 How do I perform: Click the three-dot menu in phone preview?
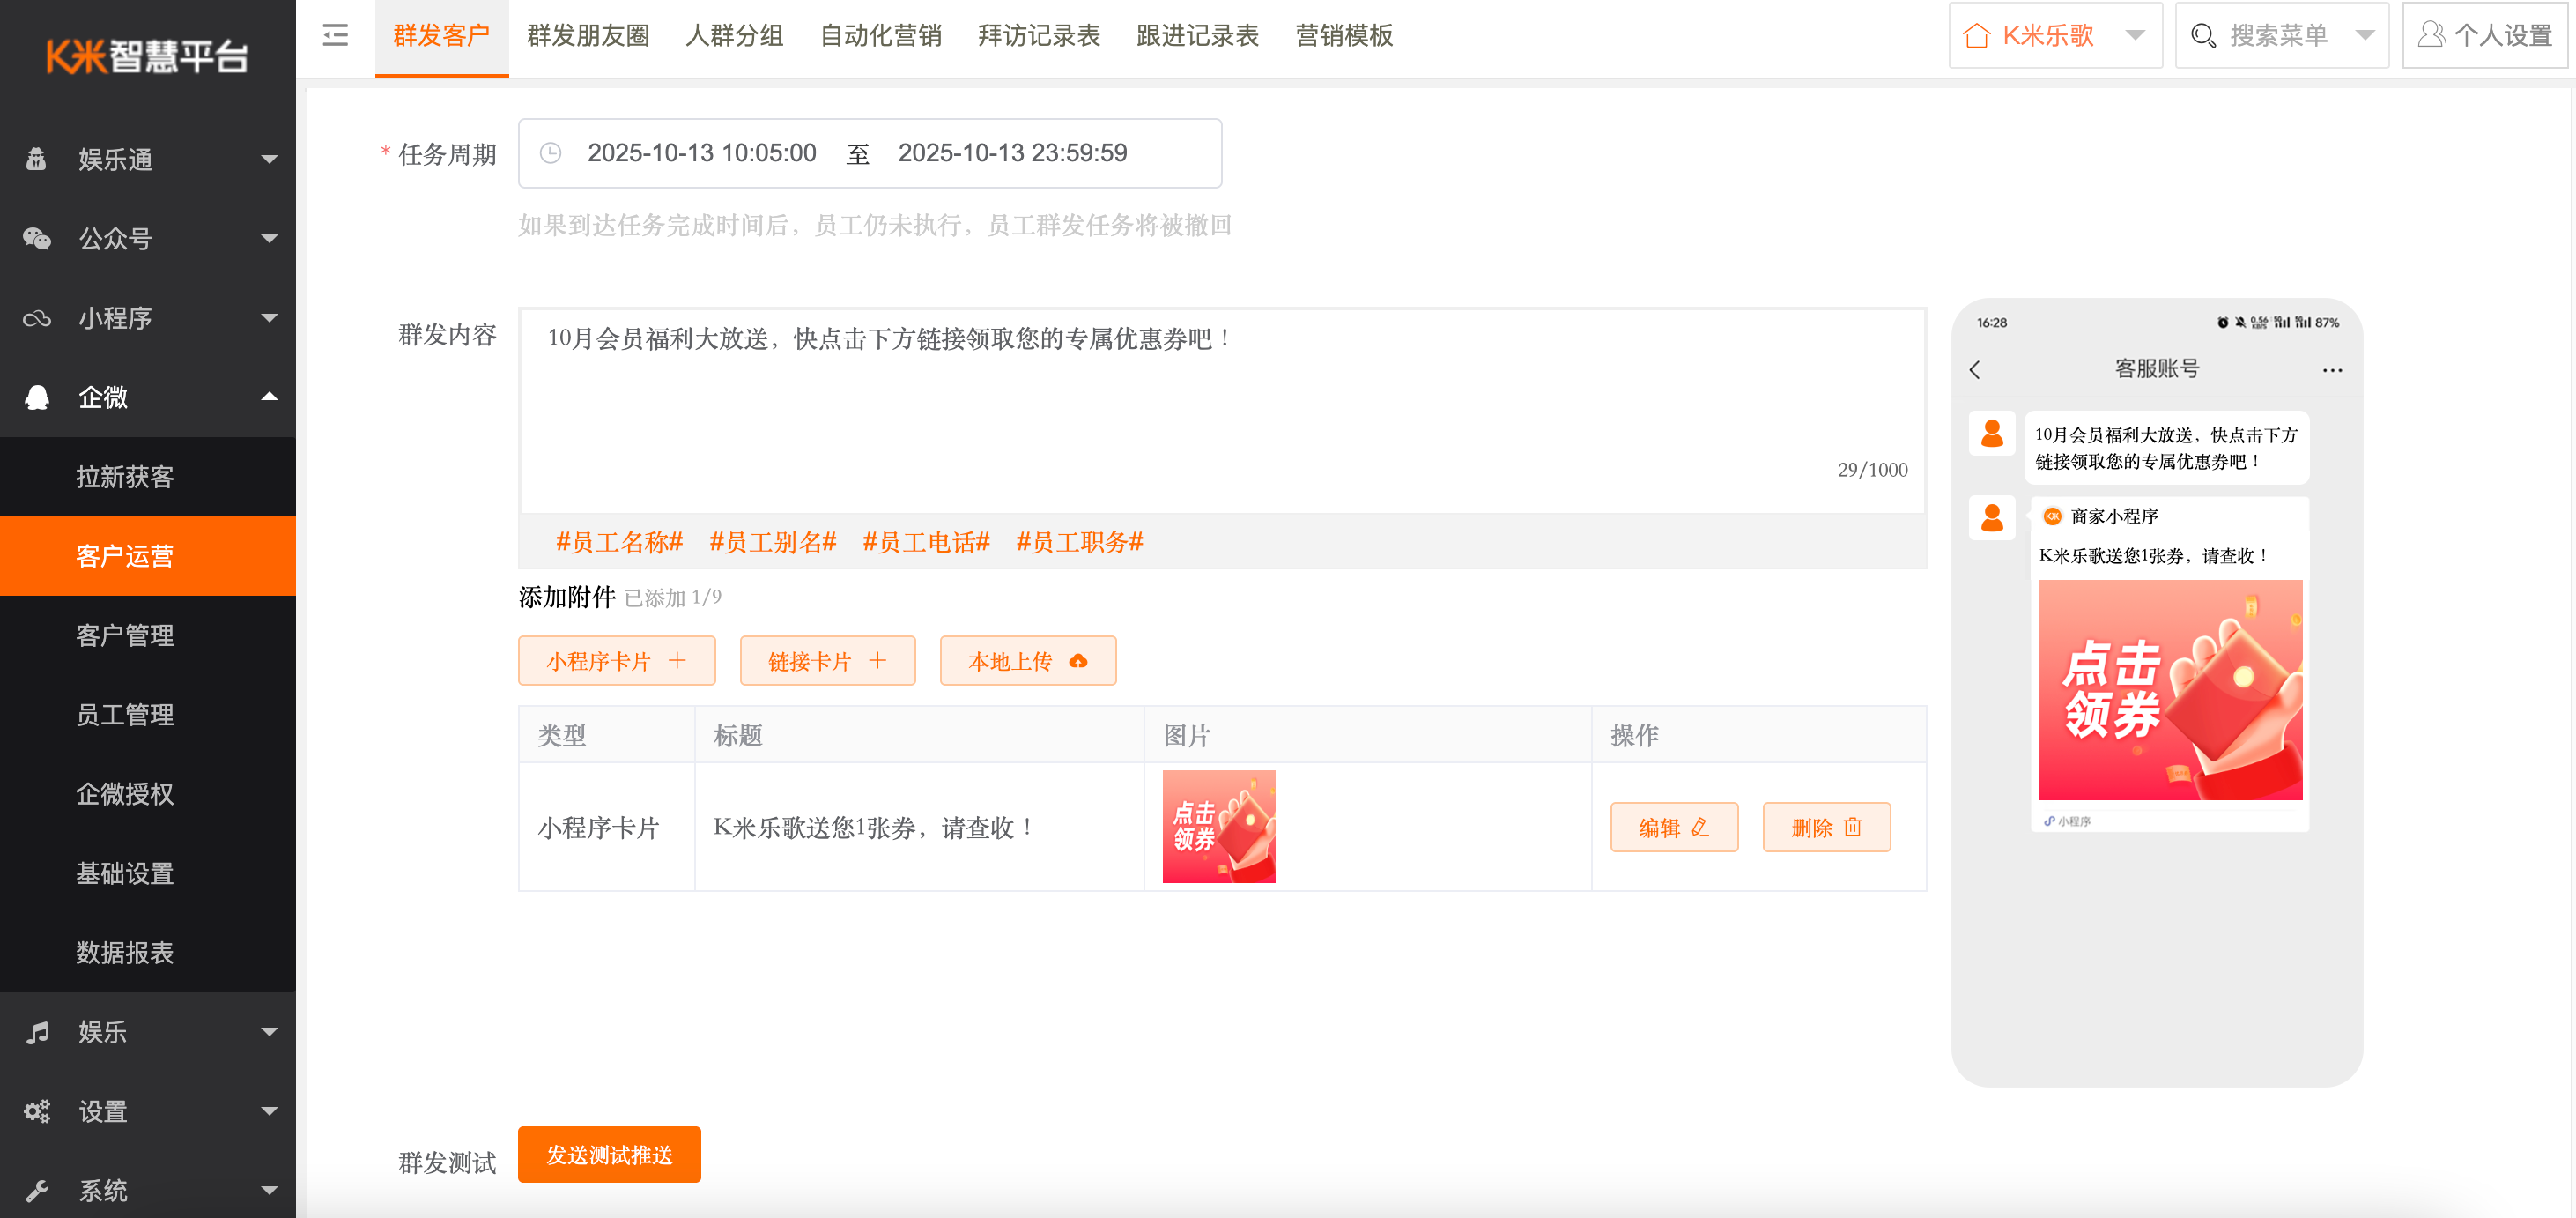[2332, 370]
